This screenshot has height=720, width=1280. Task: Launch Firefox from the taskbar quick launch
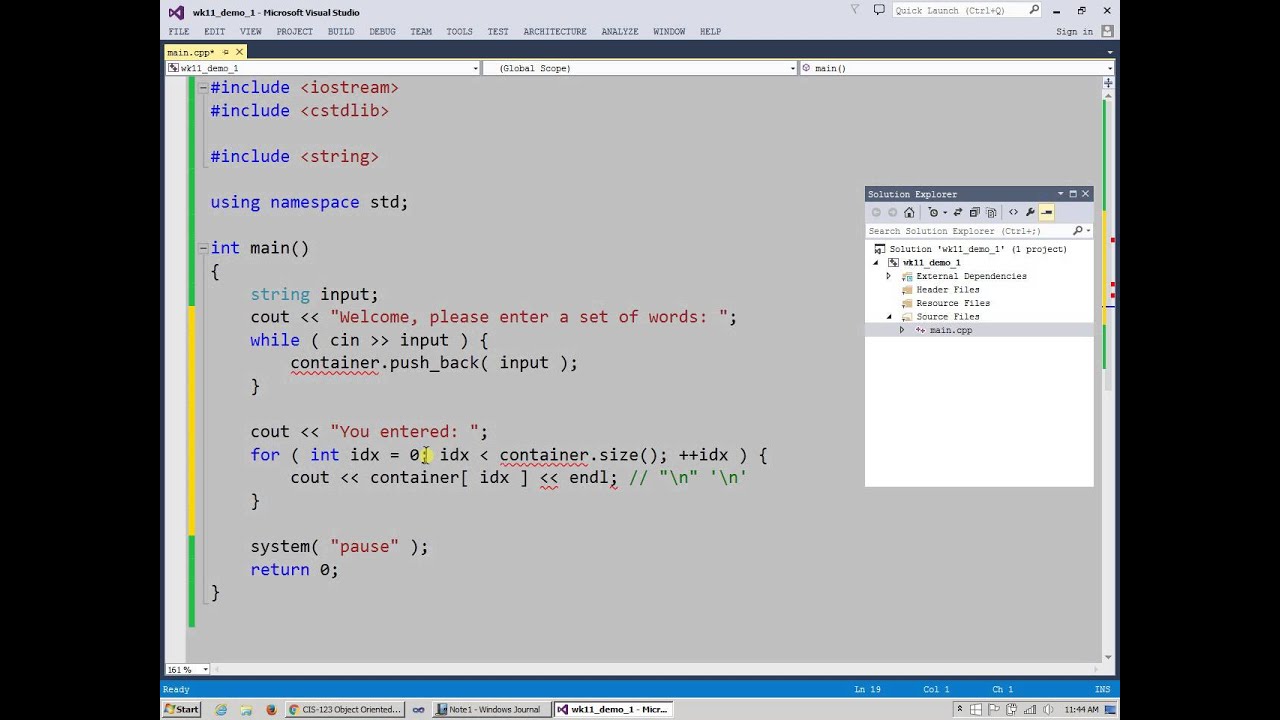271,709
